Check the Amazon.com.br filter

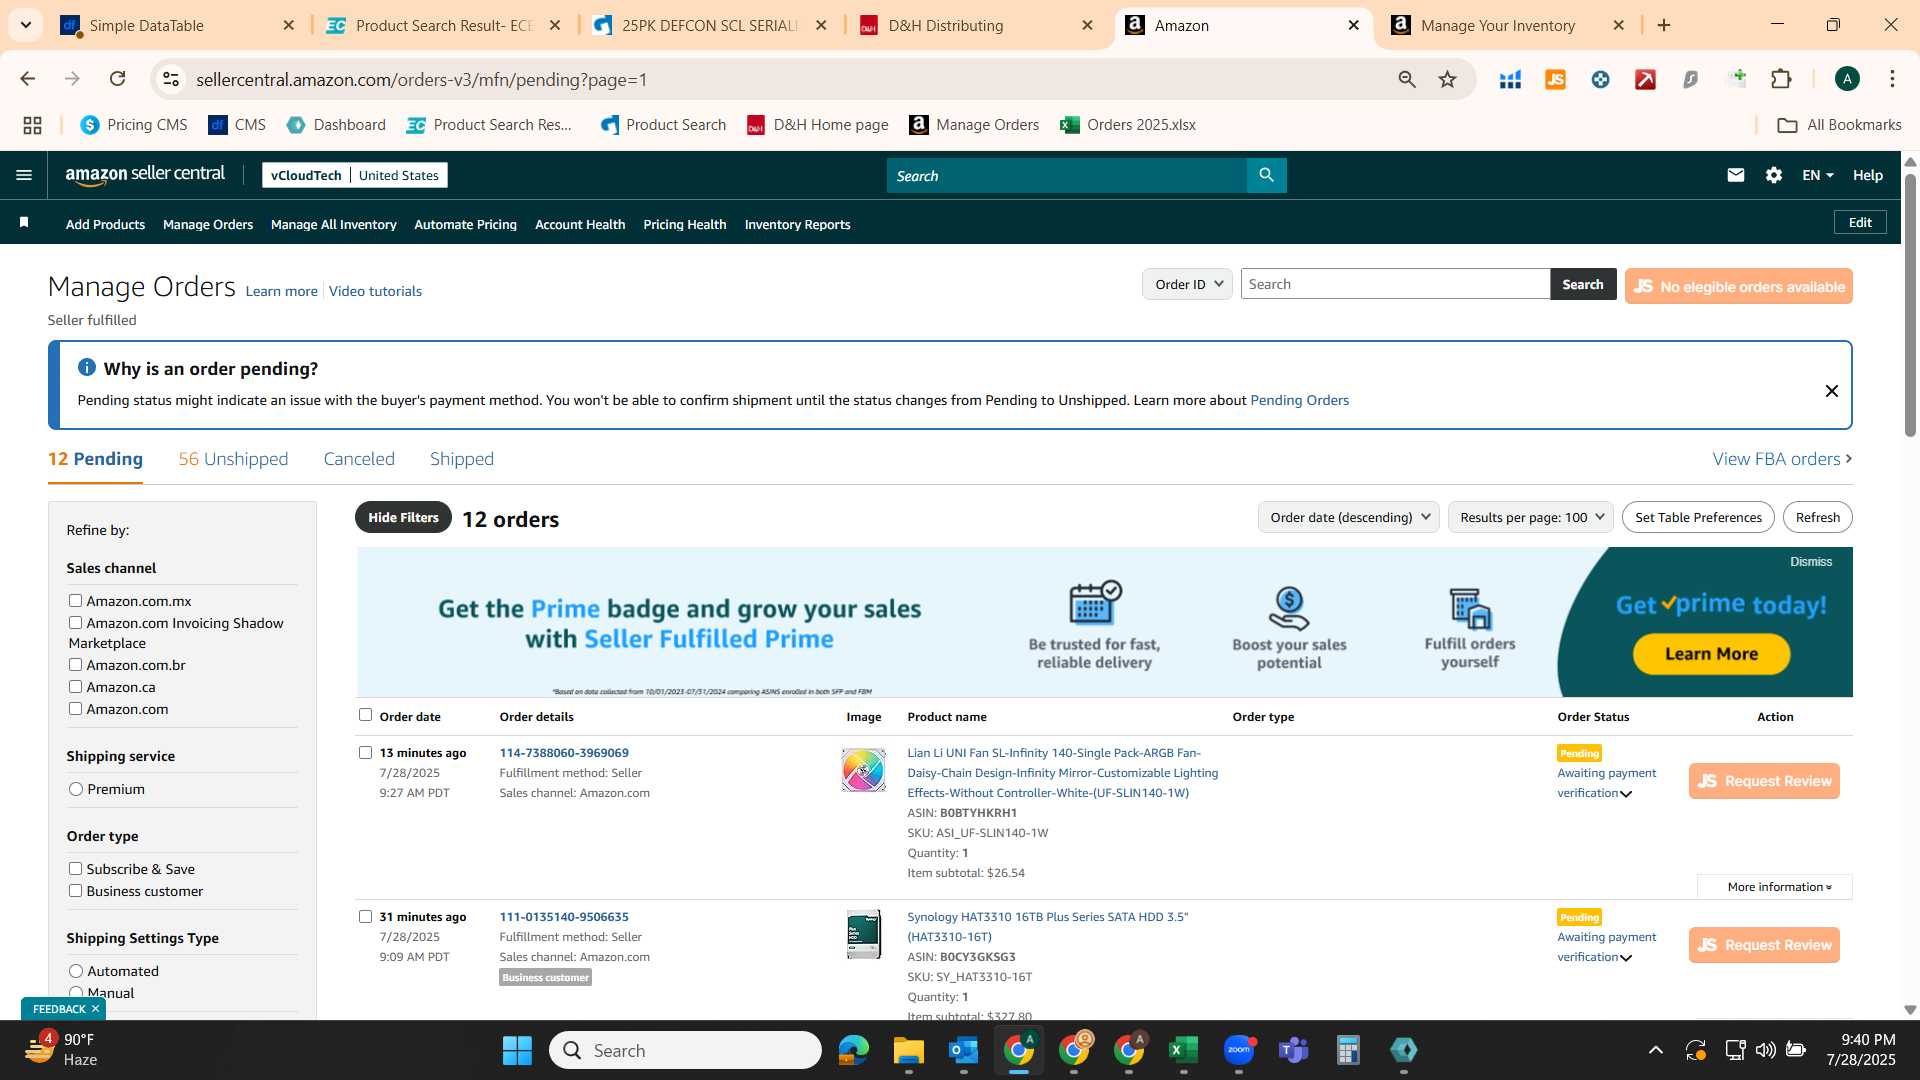pyautogui.click(x=75, y=664)
